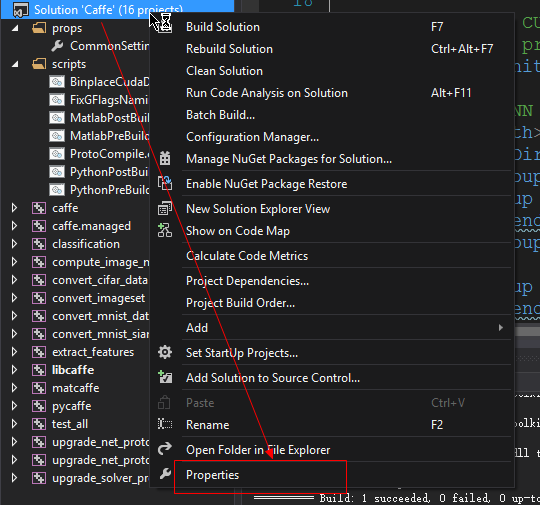Select convert_cifar_data project row
Image resolution: width=540 pixels, height=505 pixels.
click(x=100, y=280)
